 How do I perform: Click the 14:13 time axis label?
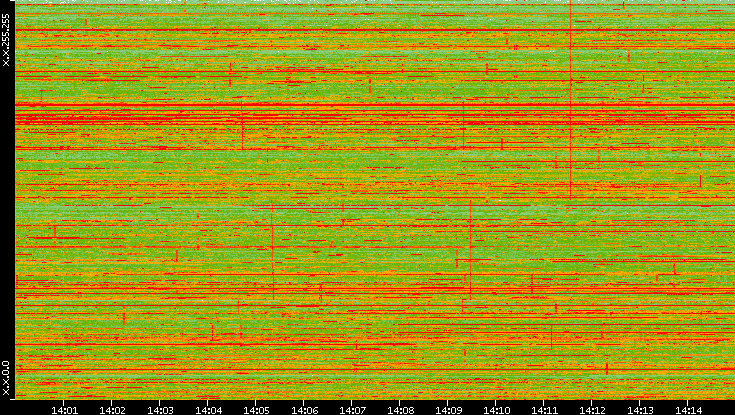[640, 410]
